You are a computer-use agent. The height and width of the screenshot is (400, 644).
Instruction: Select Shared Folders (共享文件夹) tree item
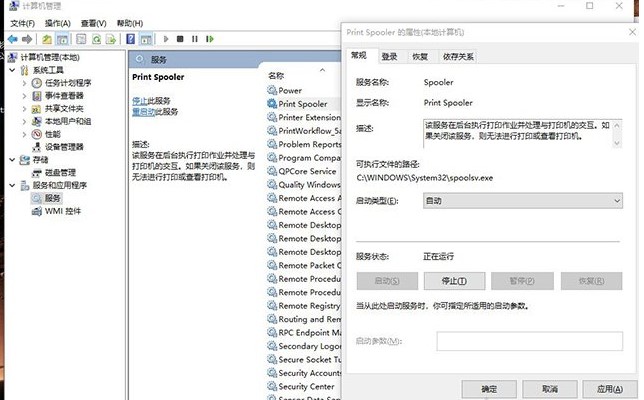point(64,108)
